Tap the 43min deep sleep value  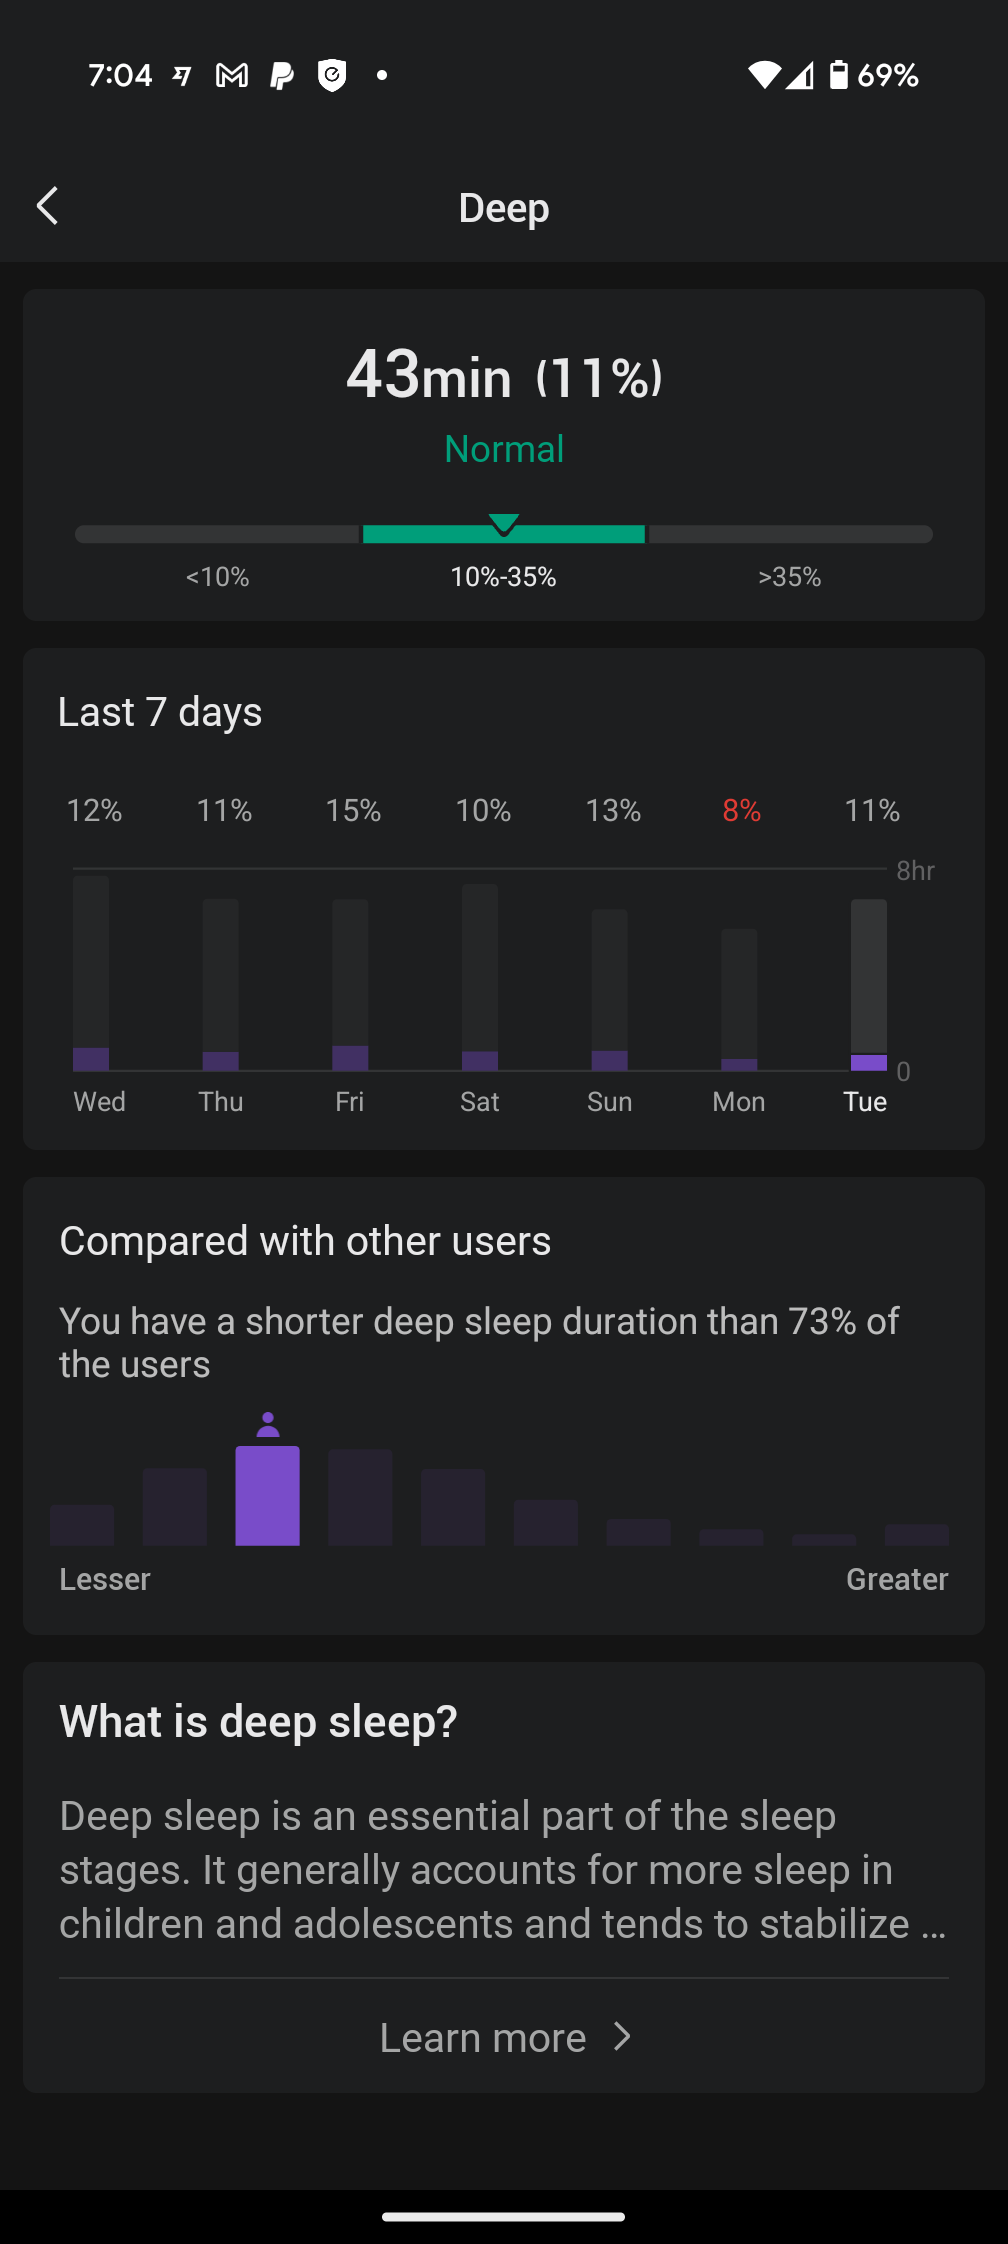(x=428, y=376)
